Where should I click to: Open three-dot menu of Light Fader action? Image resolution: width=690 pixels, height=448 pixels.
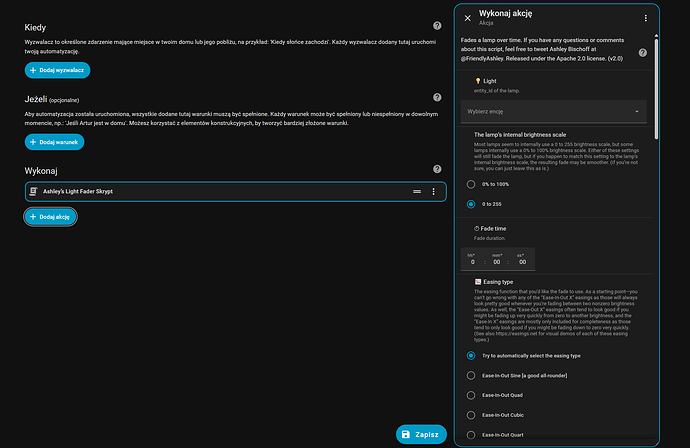point(433,191)
